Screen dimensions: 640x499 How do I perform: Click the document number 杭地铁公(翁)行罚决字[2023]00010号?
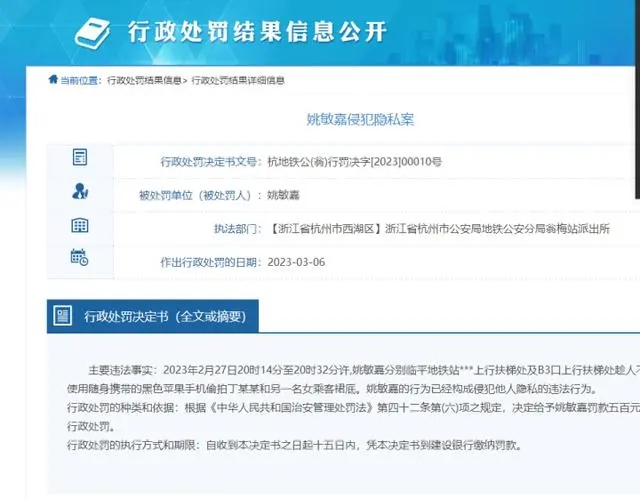(x=354, y=162)
